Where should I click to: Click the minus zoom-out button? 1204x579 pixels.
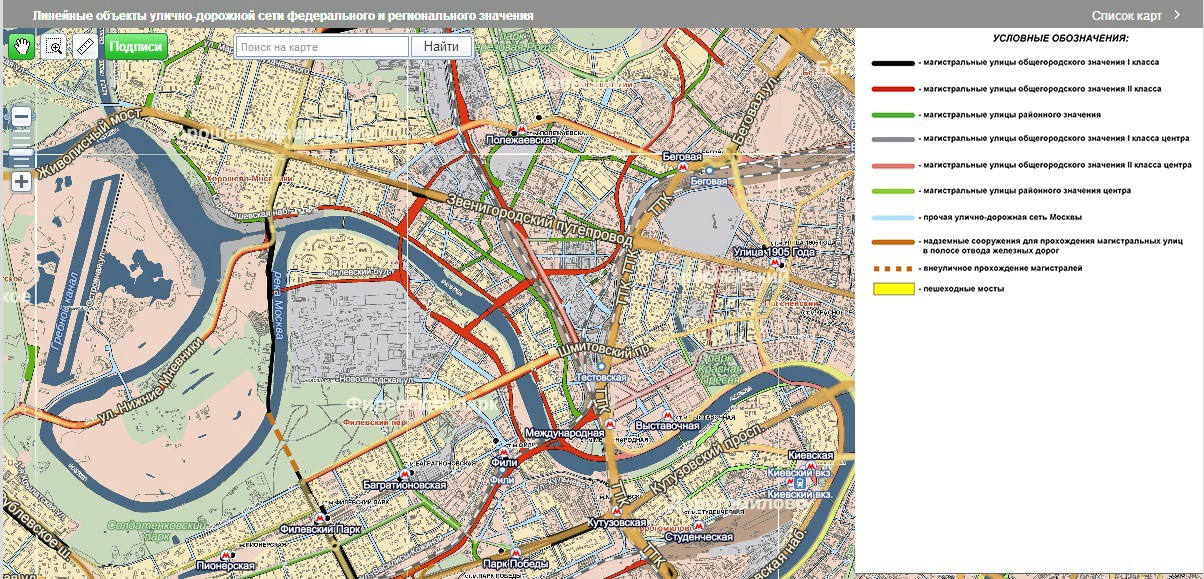pos(21,117)
